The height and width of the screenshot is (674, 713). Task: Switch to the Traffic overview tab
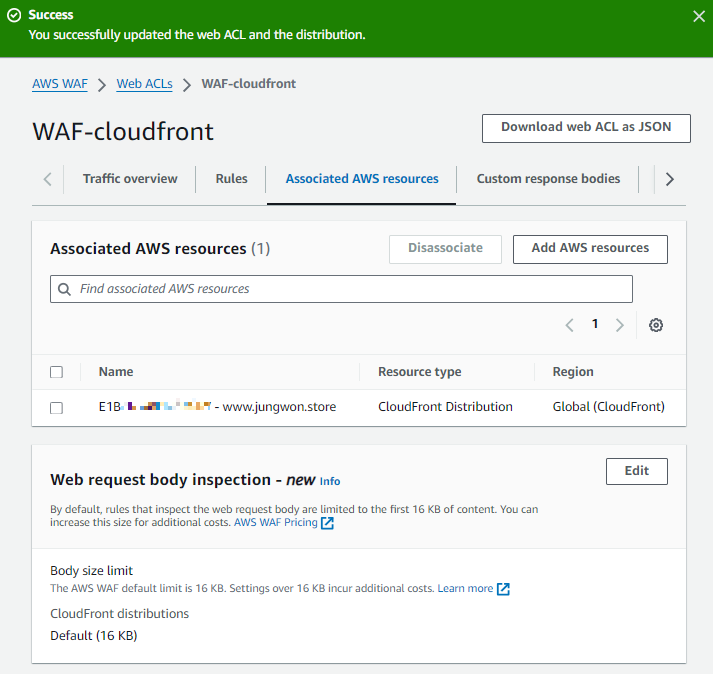point(130,179)
